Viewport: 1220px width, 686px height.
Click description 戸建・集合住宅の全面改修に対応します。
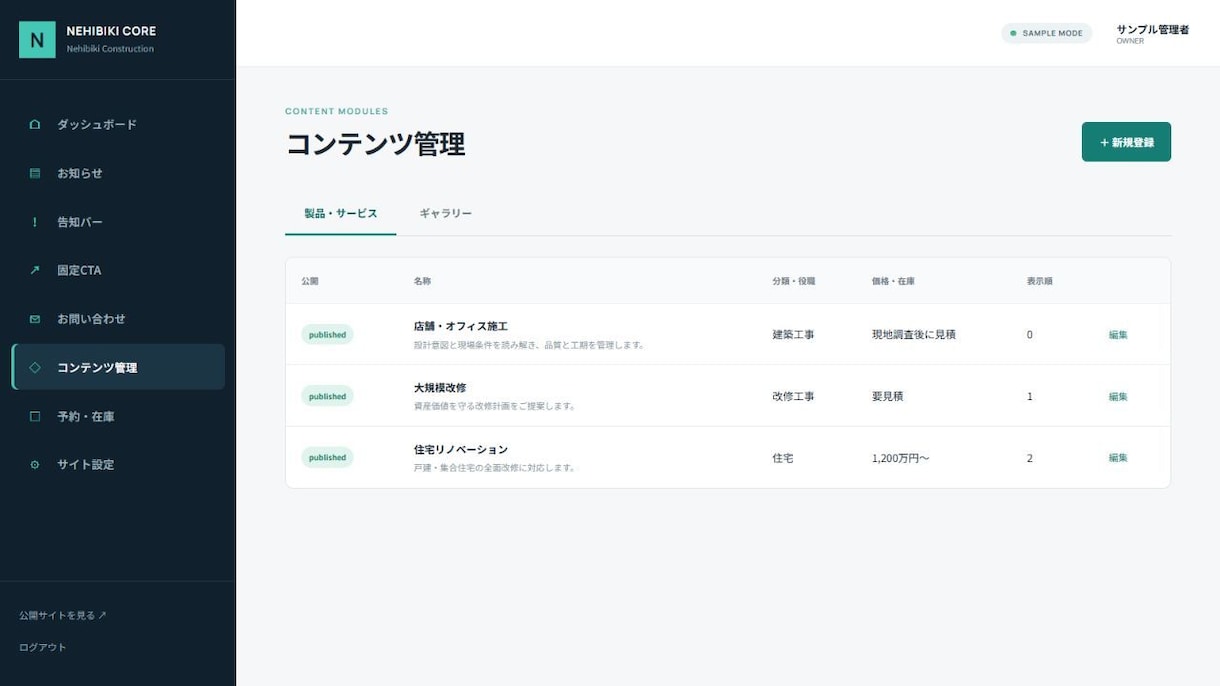click(495, 468)
